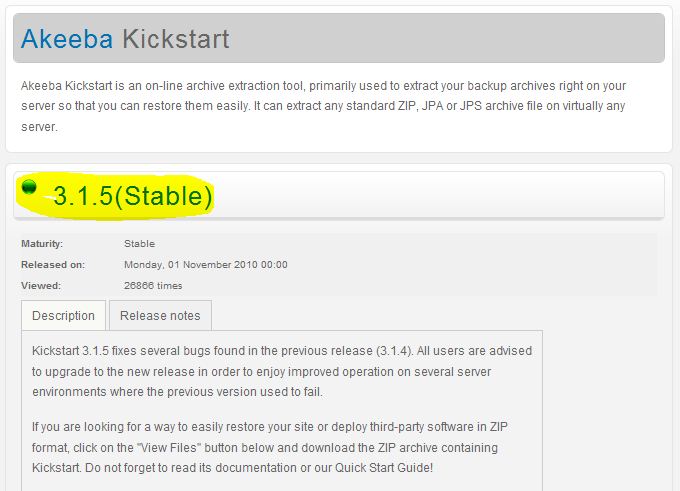Click the Kickstart intro paragraph text
680x491 pixels.
tap(324, 106)
